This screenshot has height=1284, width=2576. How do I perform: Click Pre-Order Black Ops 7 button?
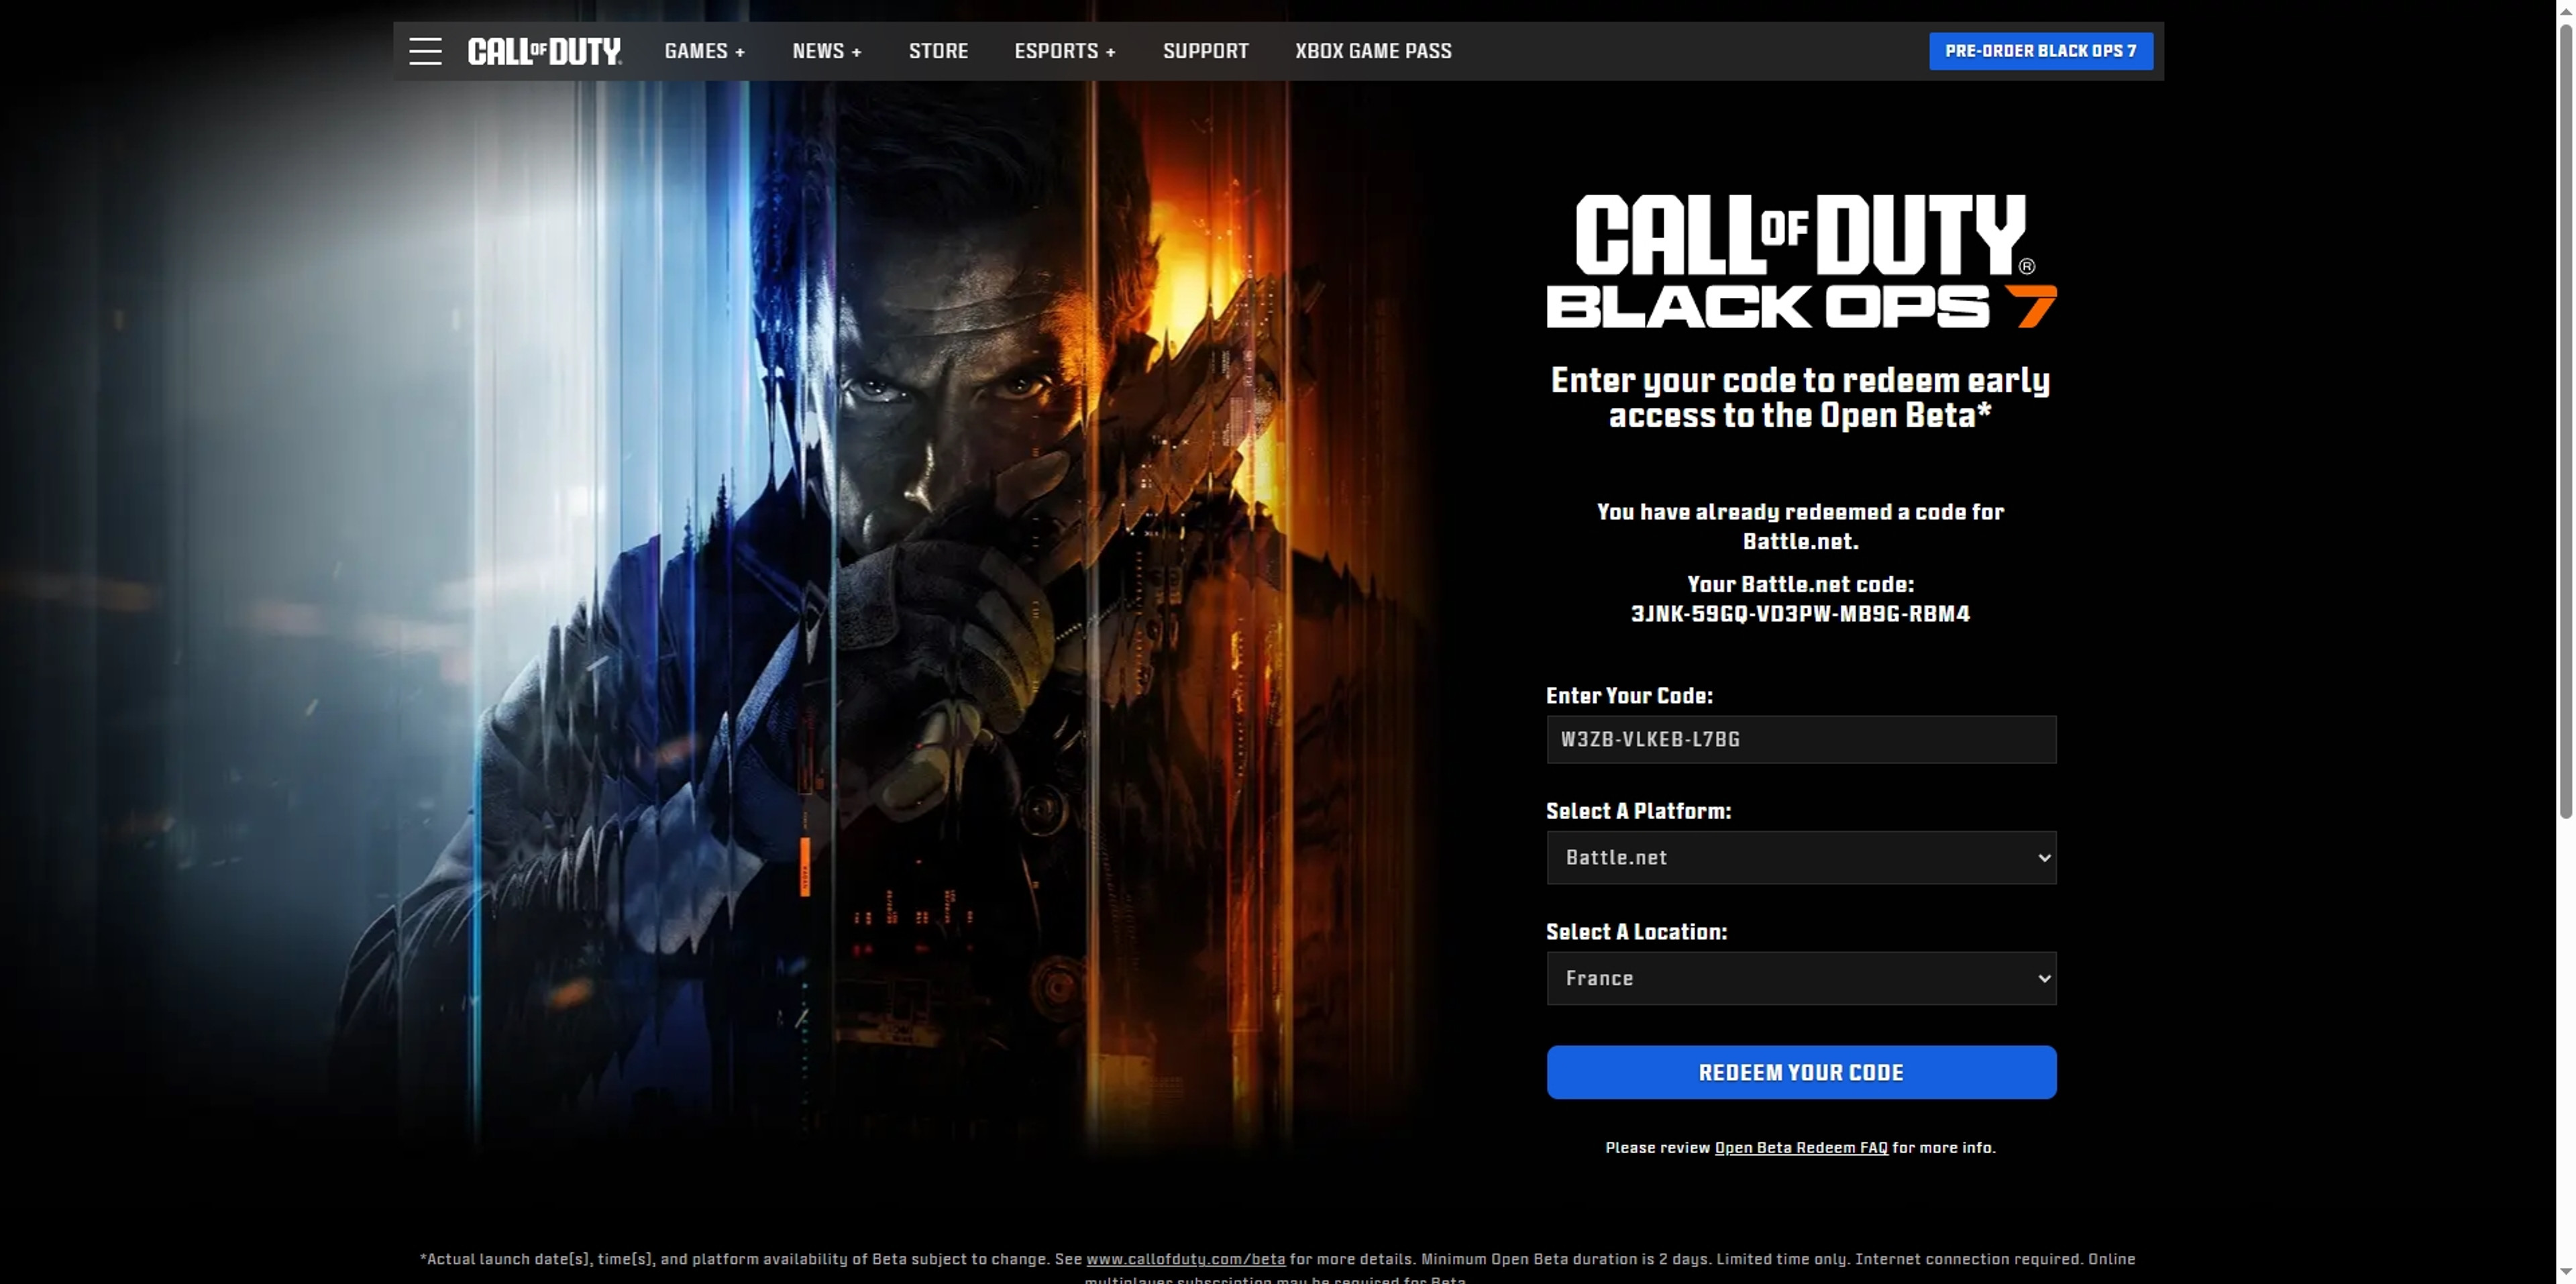tap(2040, 51)
